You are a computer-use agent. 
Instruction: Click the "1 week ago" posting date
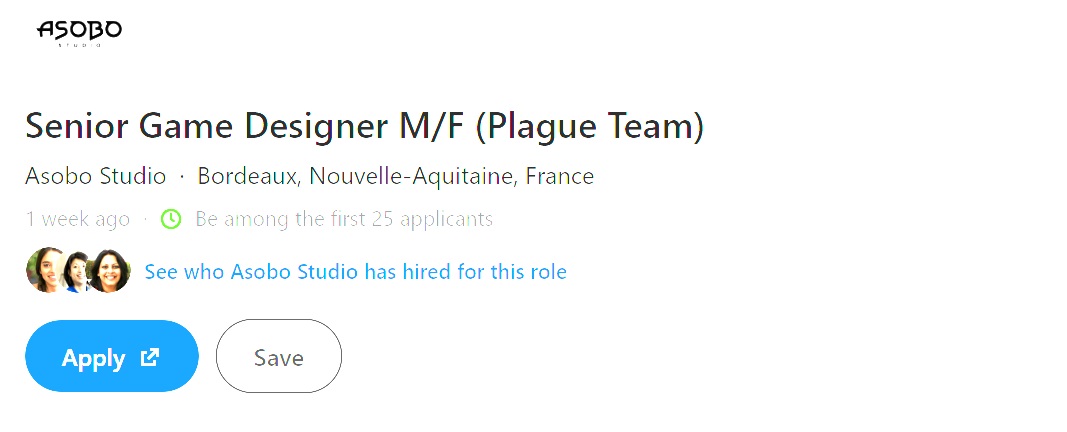(77, 219)
